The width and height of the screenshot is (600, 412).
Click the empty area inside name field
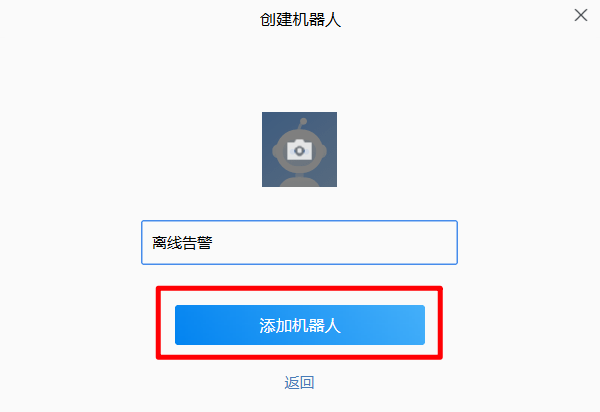click(335, 243)
